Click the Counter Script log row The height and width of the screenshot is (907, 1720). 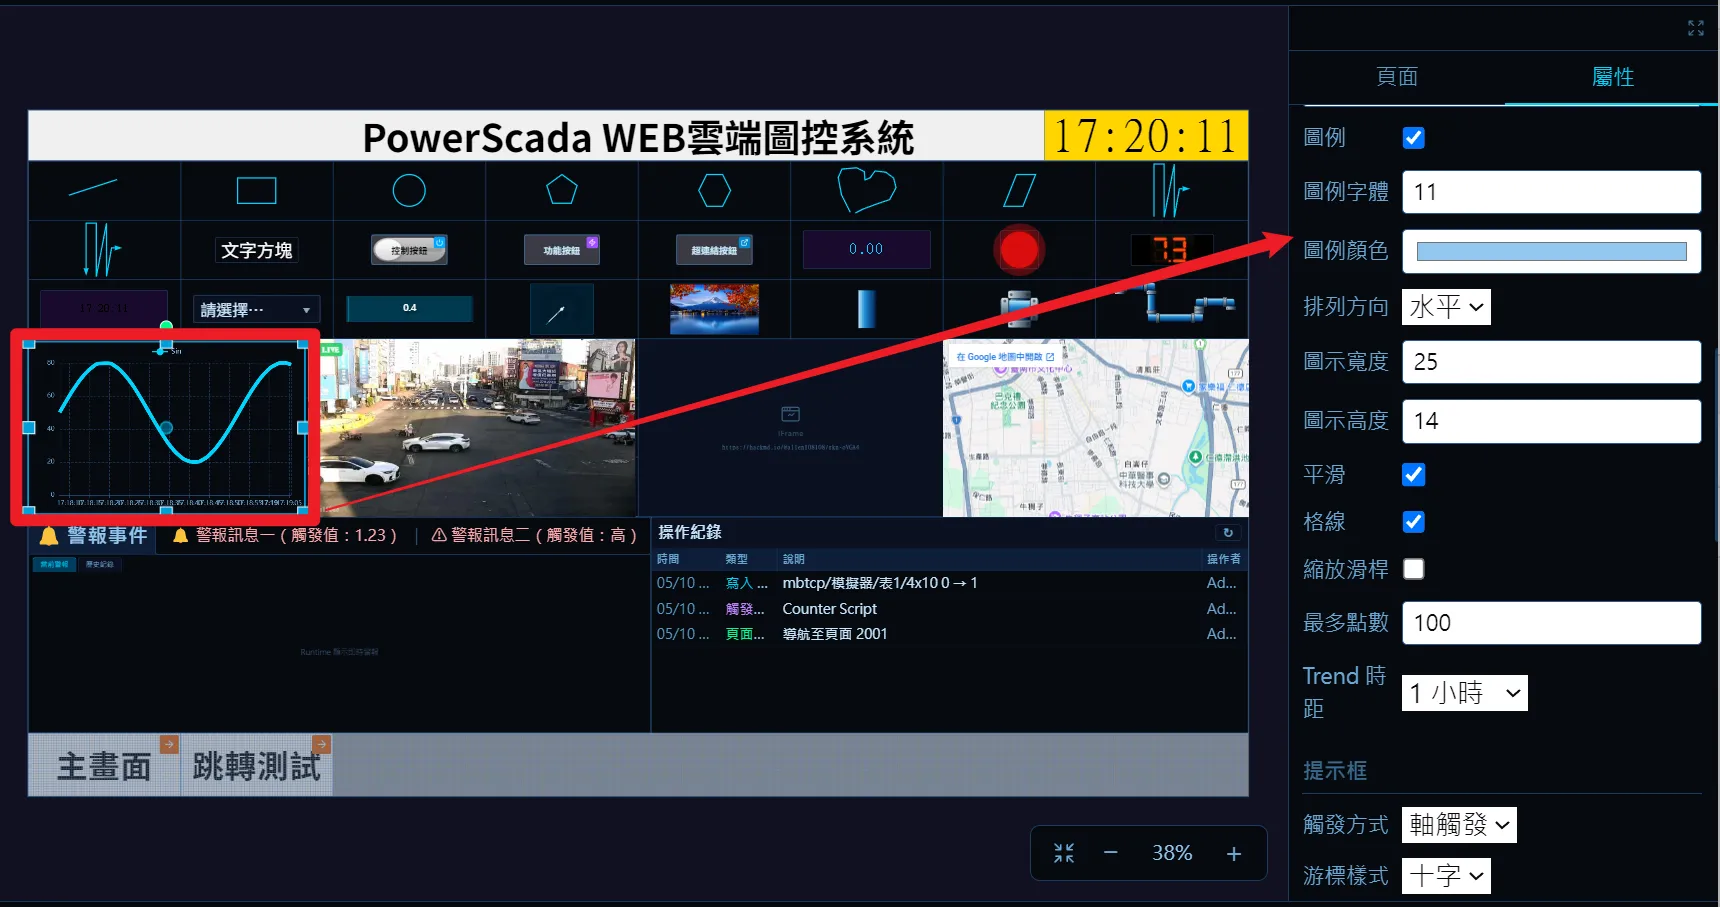tap(948, 609)
